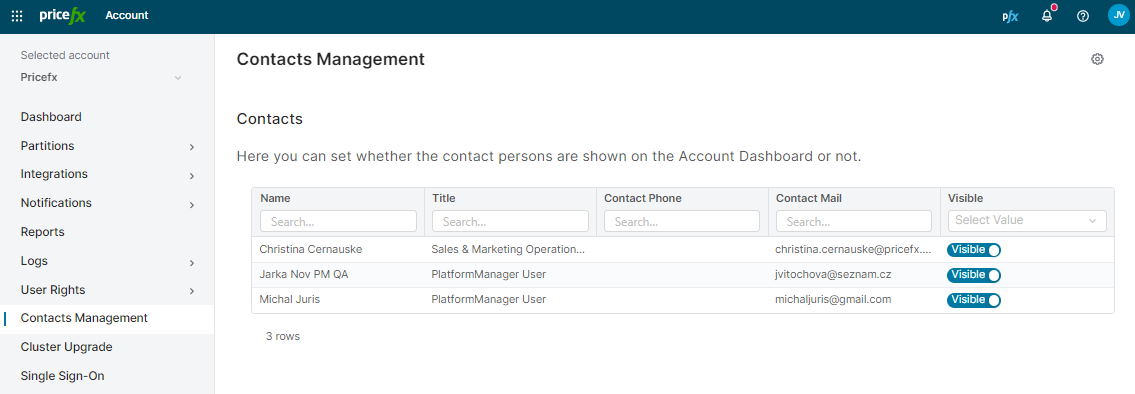Click the Contact Mail search field
Image resolution: width=1135 pixels, height=394 pixels.
click(x=854, y=221)
